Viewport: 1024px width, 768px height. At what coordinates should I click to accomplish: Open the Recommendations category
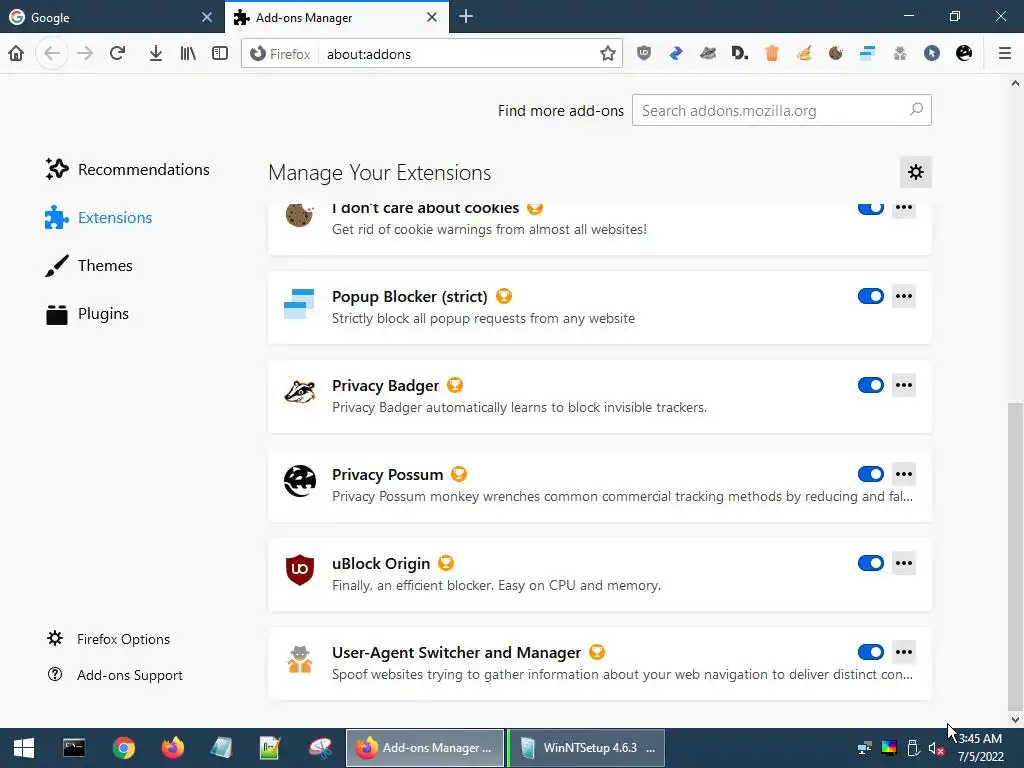pos(127,169)
